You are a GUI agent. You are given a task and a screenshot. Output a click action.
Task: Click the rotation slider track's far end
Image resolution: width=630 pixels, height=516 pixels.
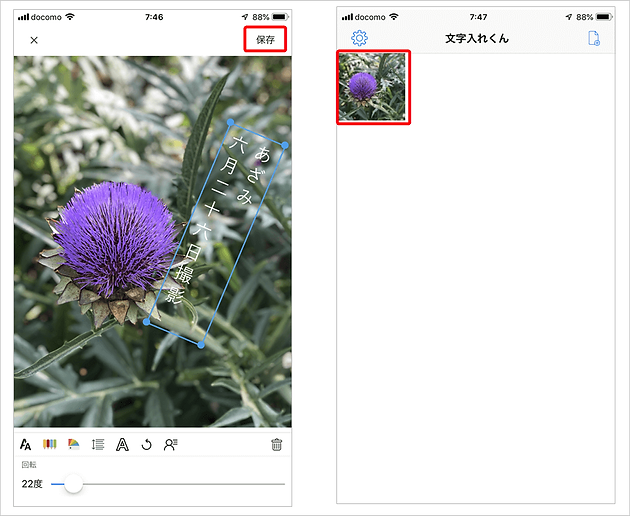284,484
